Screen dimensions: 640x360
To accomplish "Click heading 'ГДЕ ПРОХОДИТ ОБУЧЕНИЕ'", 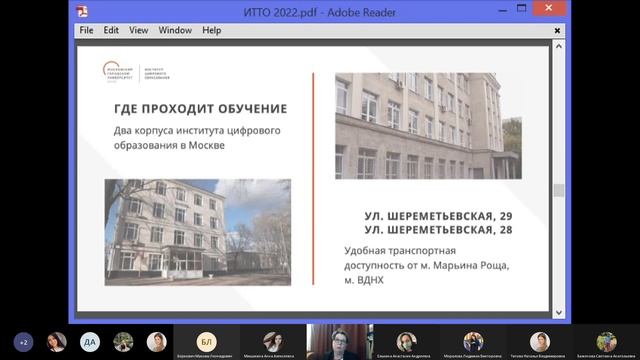I will (200, 109).
